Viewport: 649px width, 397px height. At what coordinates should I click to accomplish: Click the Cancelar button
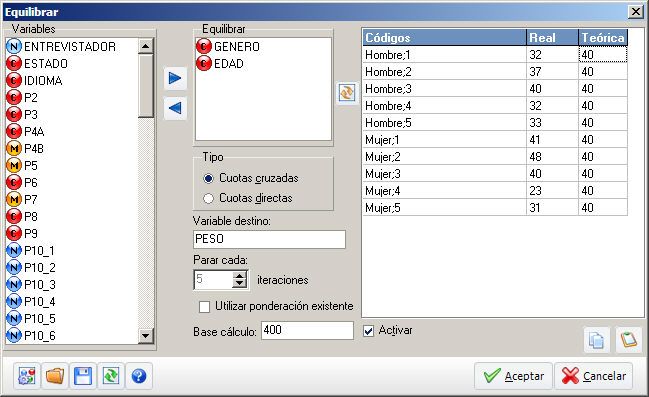click(x=594, y=376)
